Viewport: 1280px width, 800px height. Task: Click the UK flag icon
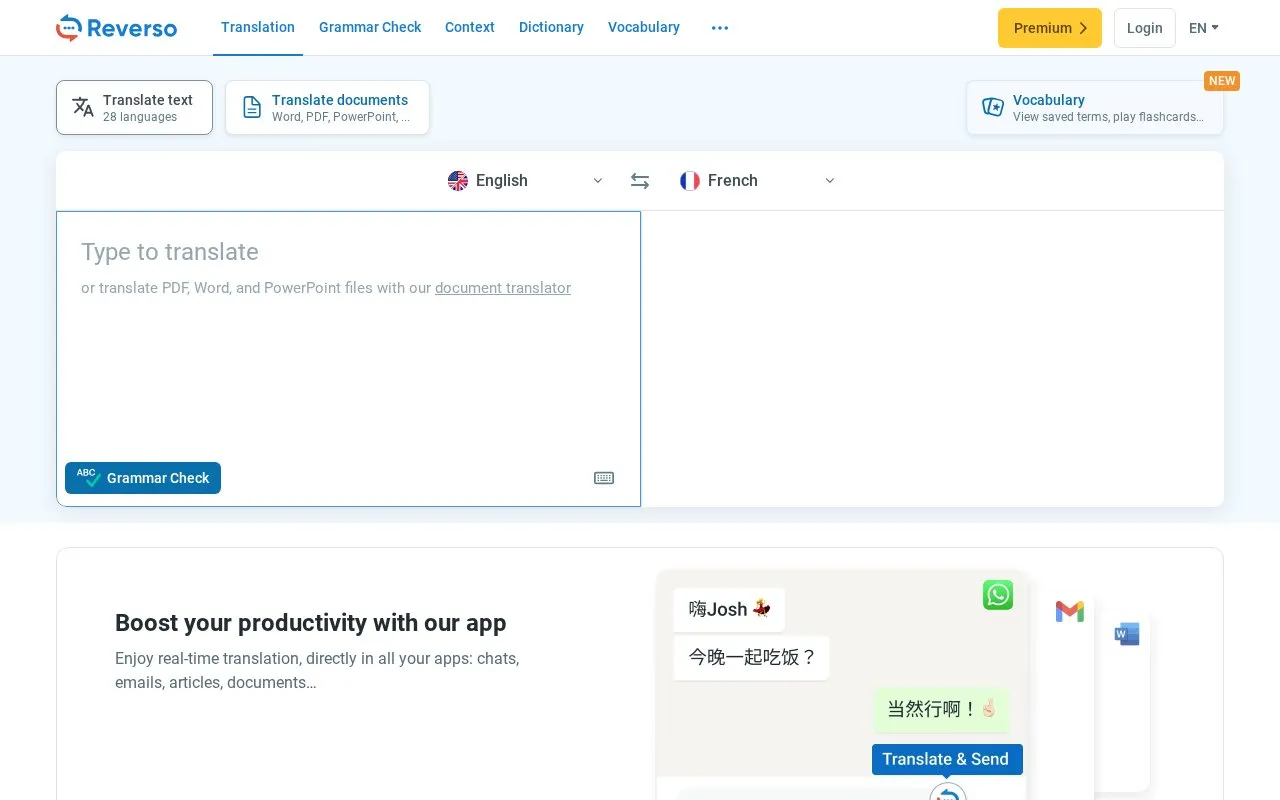[458, 181]
